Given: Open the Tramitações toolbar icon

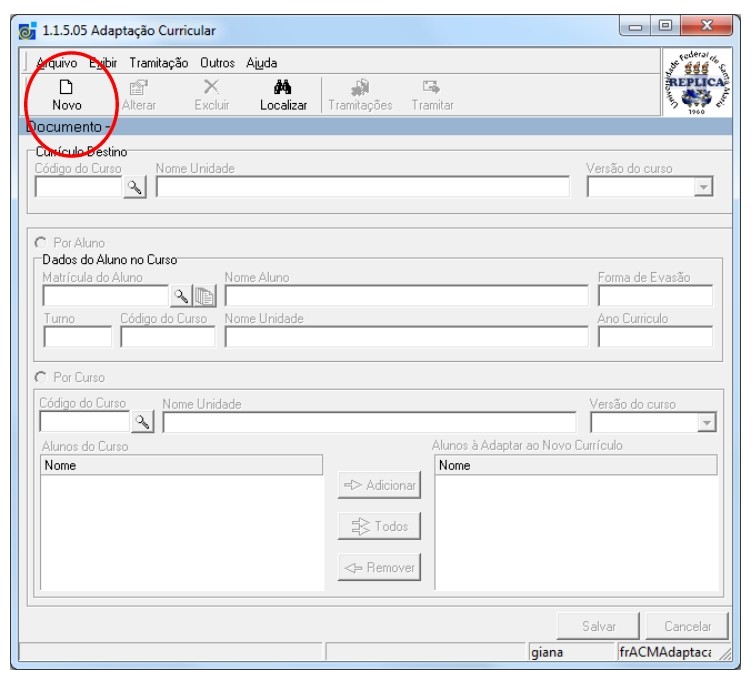Looking at the screenshot, I should point(360,88).
